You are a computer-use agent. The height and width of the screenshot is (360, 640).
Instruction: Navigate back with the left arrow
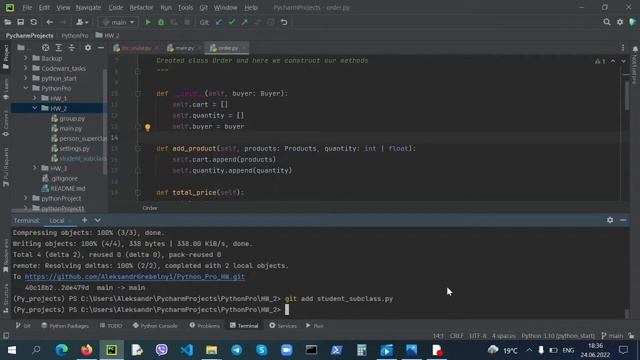49,22
